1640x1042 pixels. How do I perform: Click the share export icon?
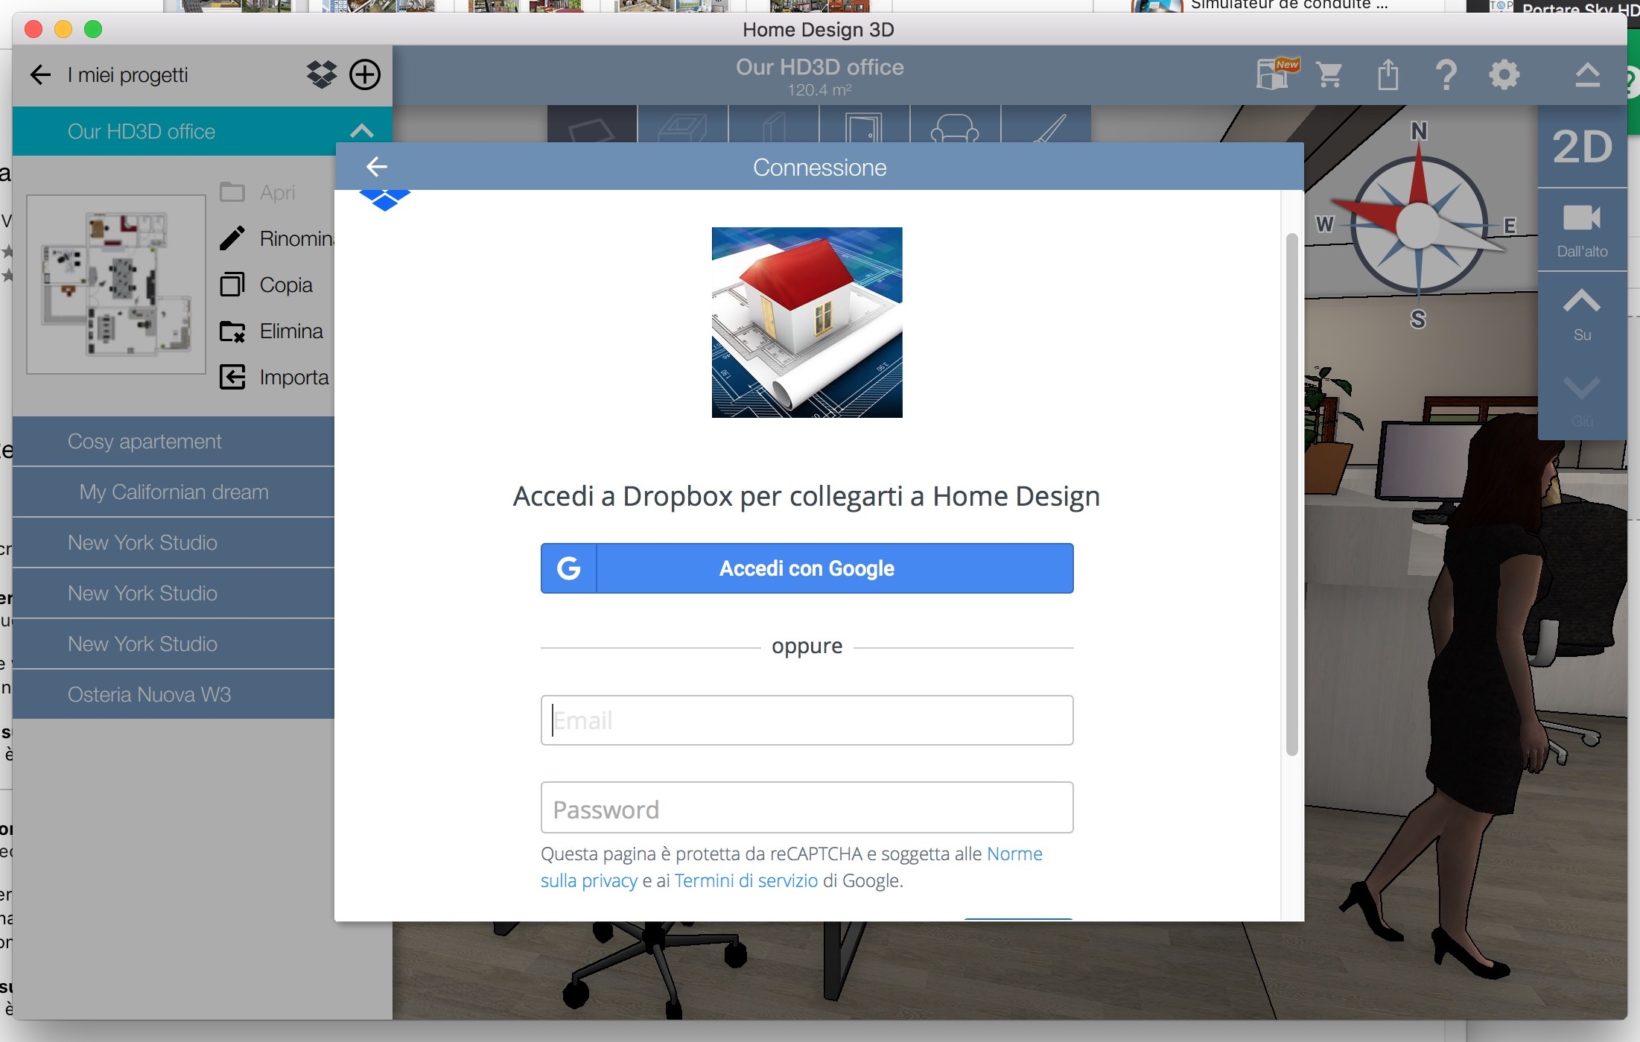click(1388, 75)
